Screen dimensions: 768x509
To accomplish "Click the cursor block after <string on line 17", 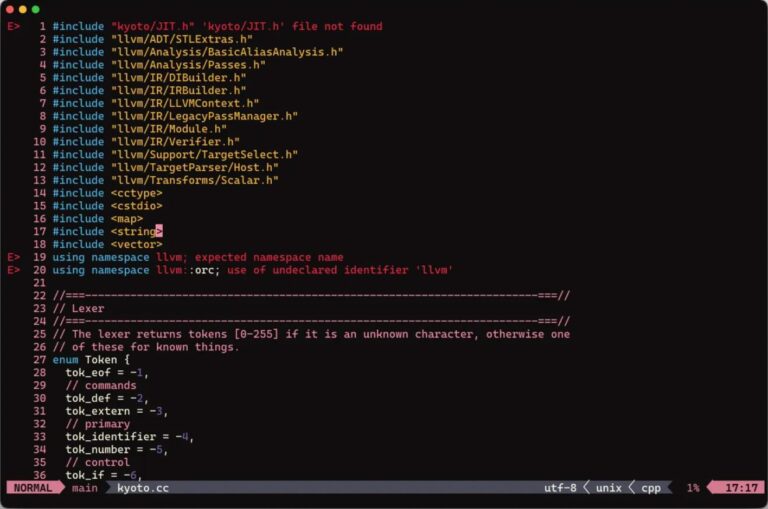I will (x=158, y=231).
